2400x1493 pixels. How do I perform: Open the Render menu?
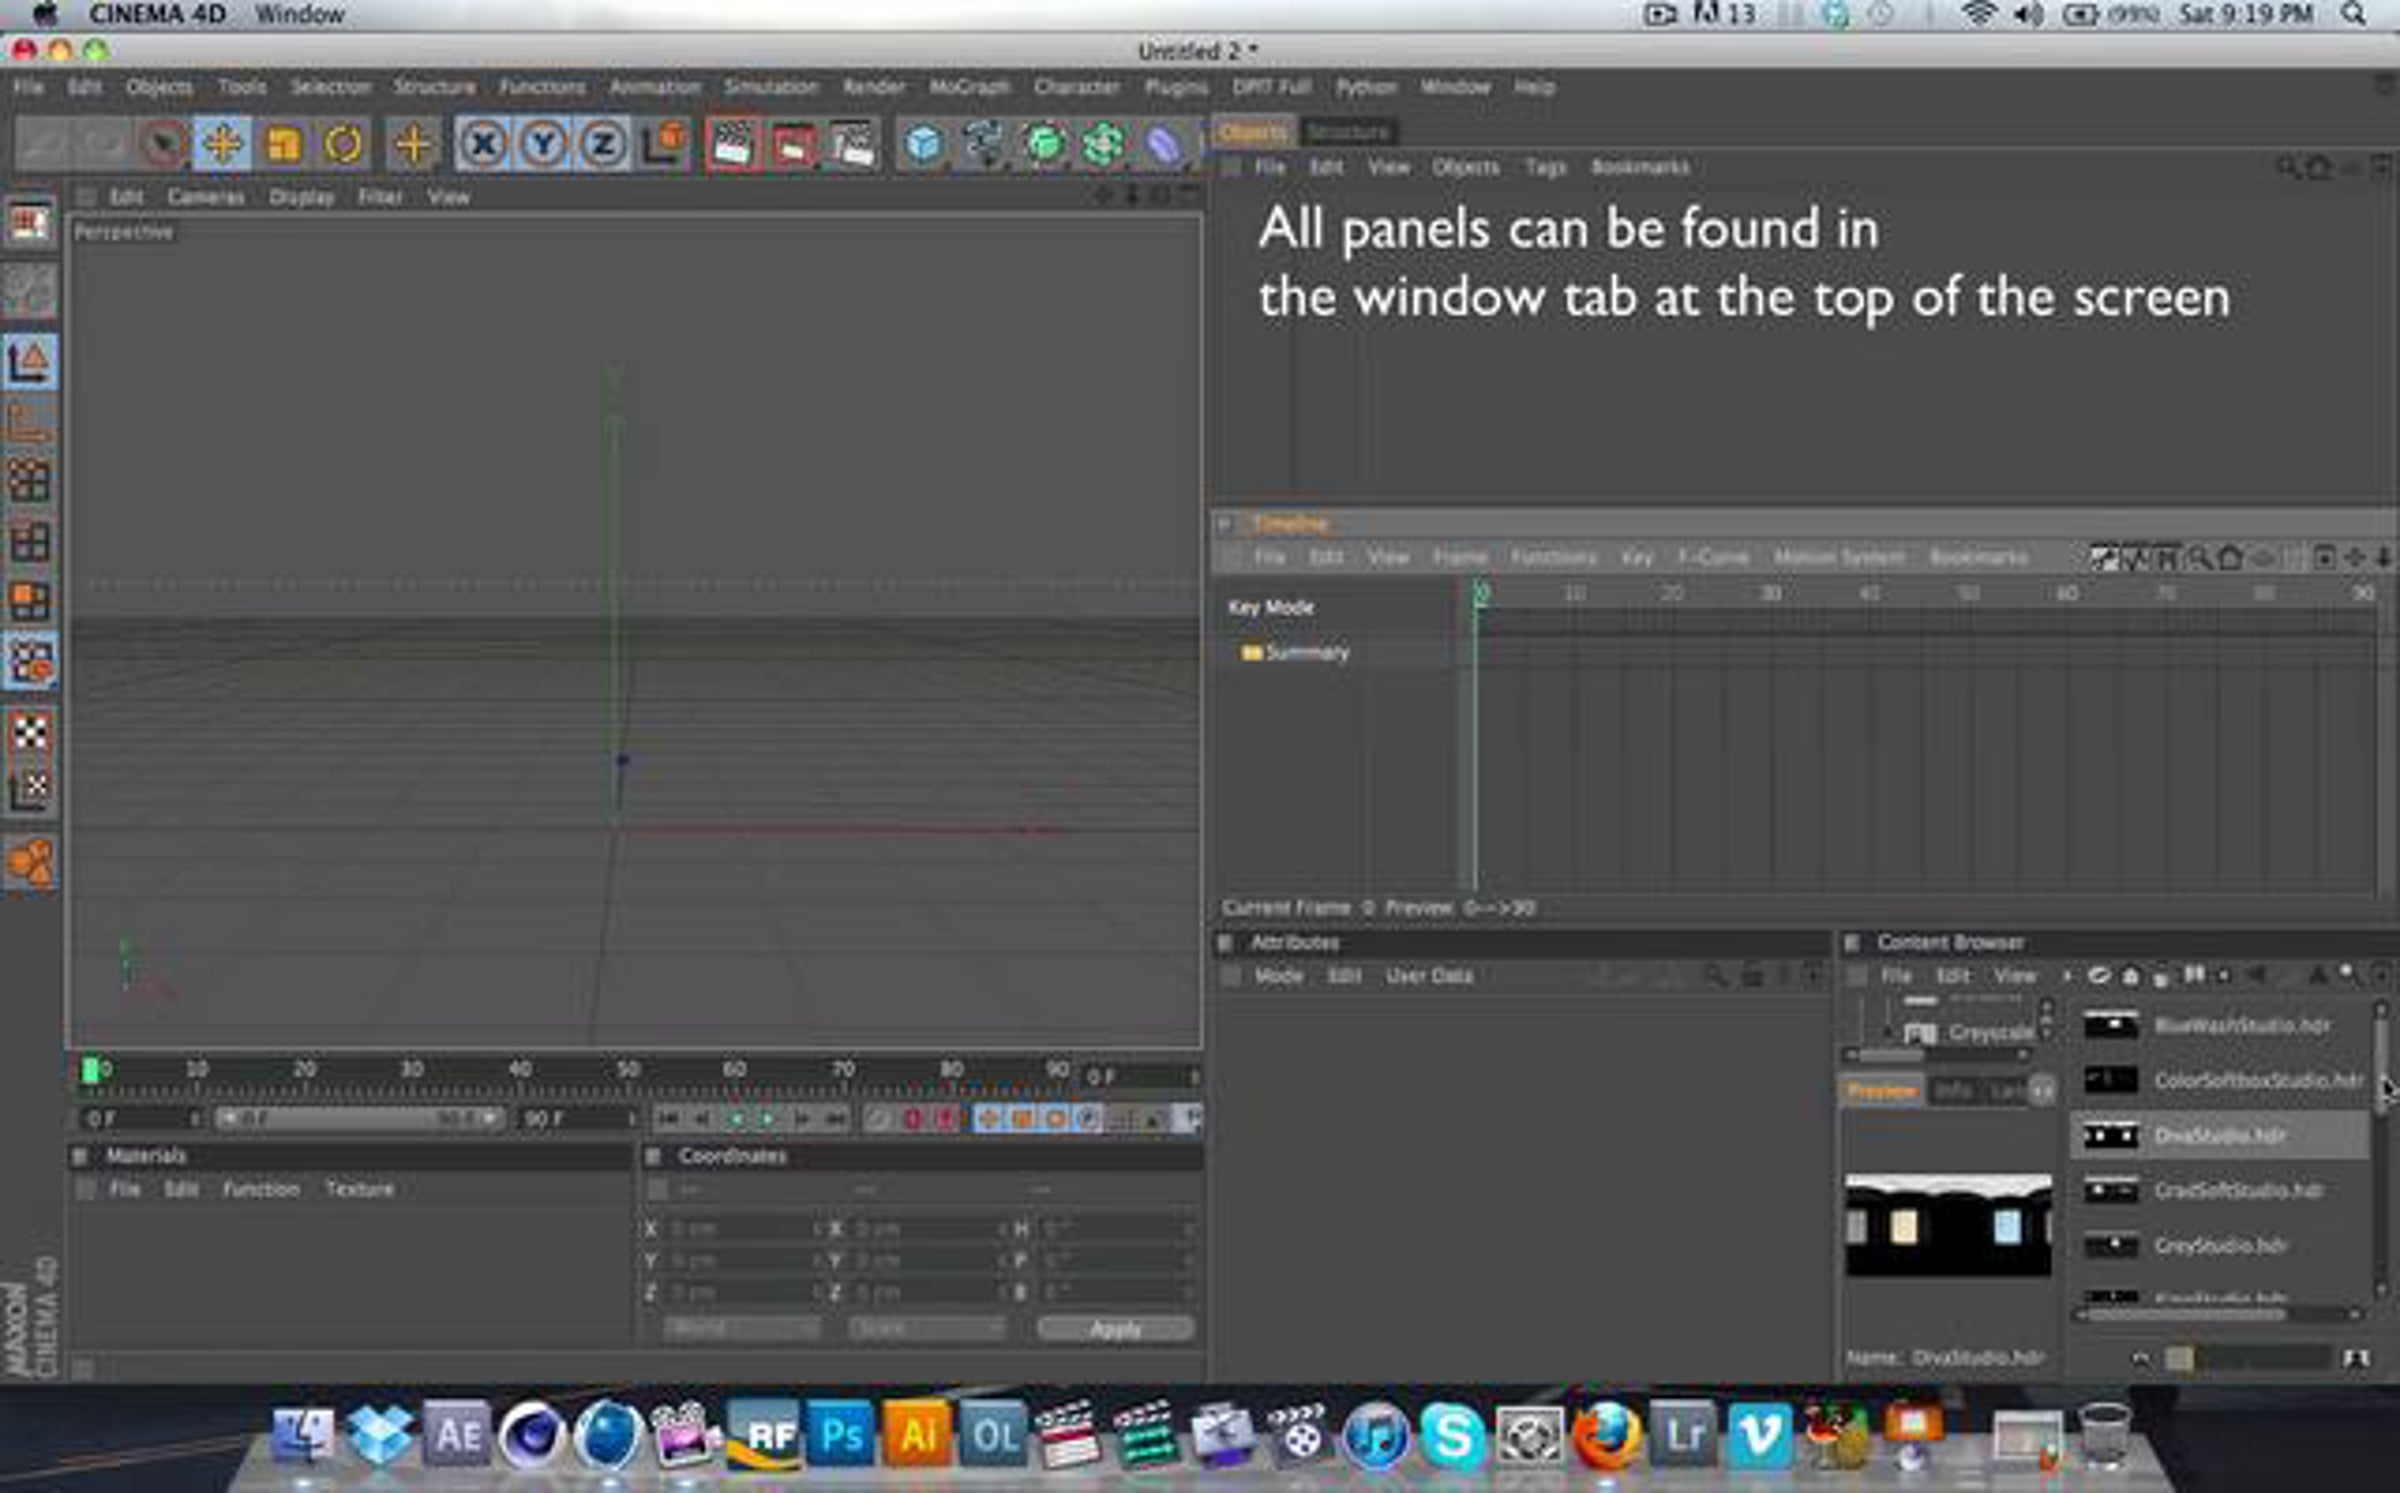point(873,87)
